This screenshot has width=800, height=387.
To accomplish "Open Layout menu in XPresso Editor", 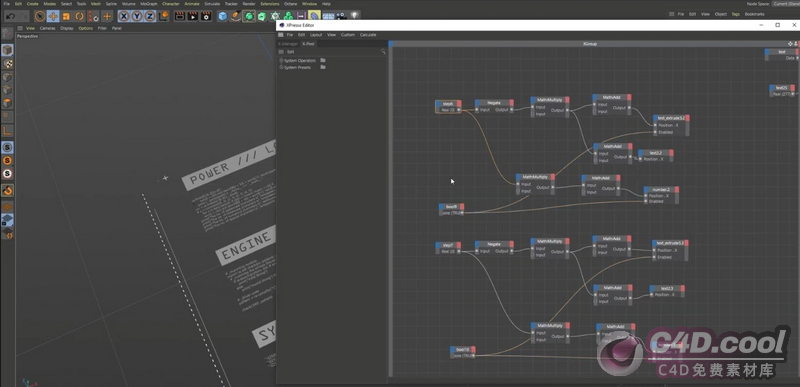I will [x=316, y=35].
